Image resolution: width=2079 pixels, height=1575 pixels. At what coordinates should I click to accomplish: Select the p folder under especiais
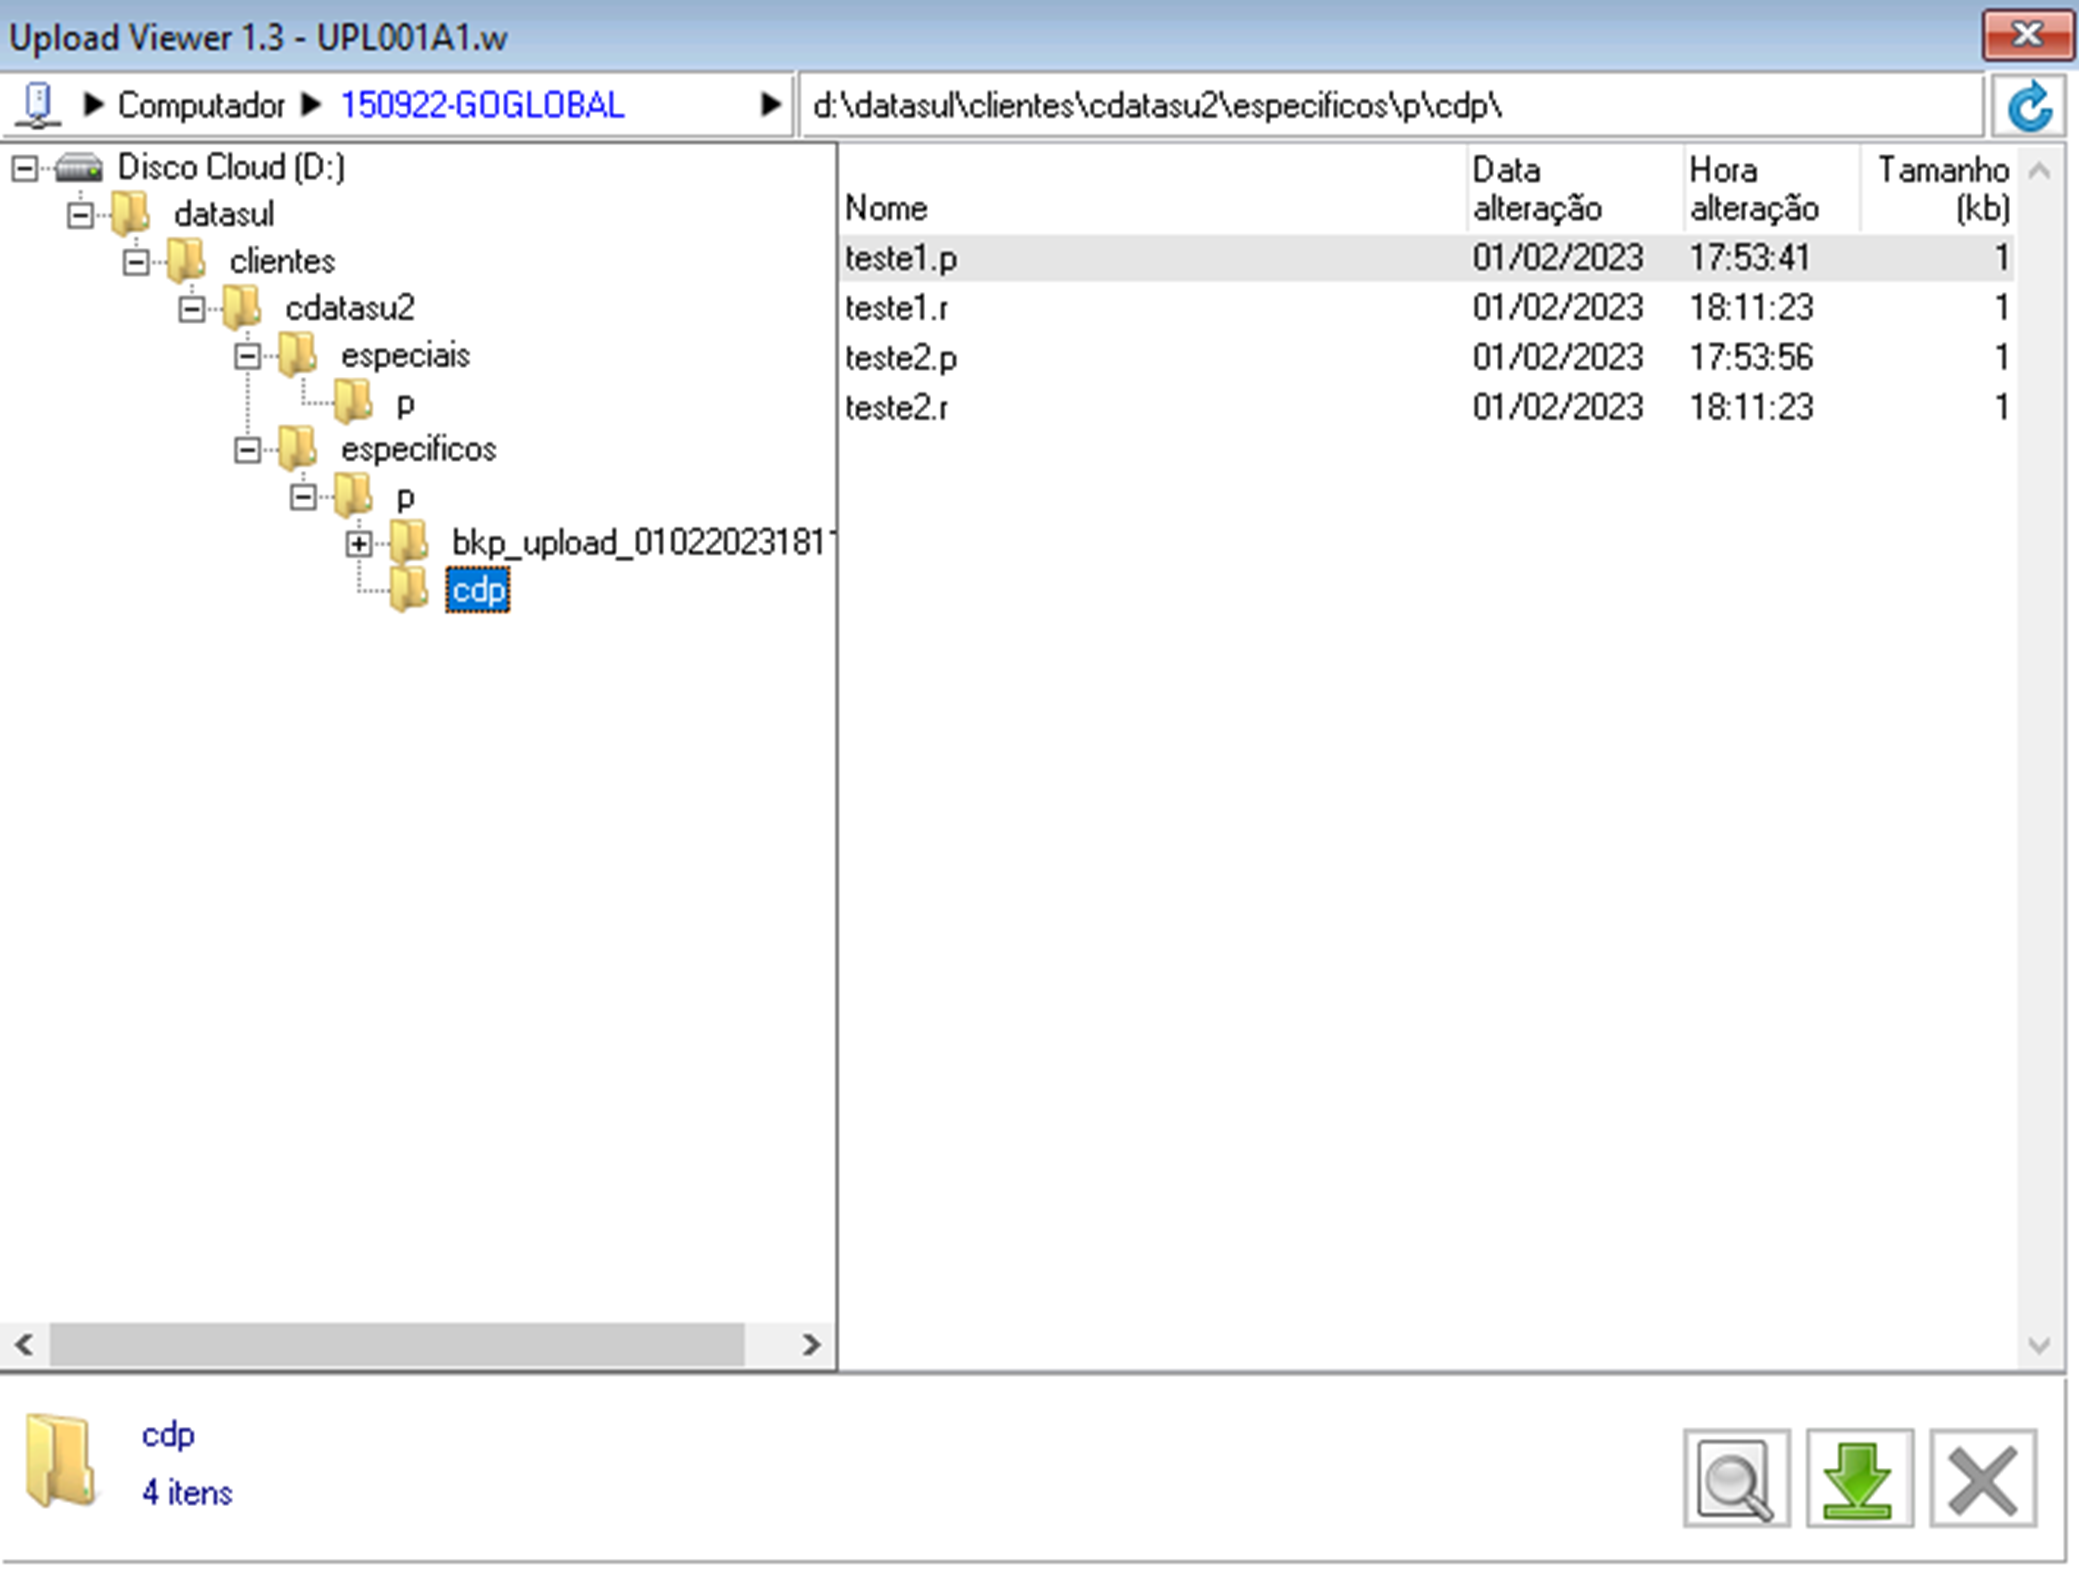point(404,403)
